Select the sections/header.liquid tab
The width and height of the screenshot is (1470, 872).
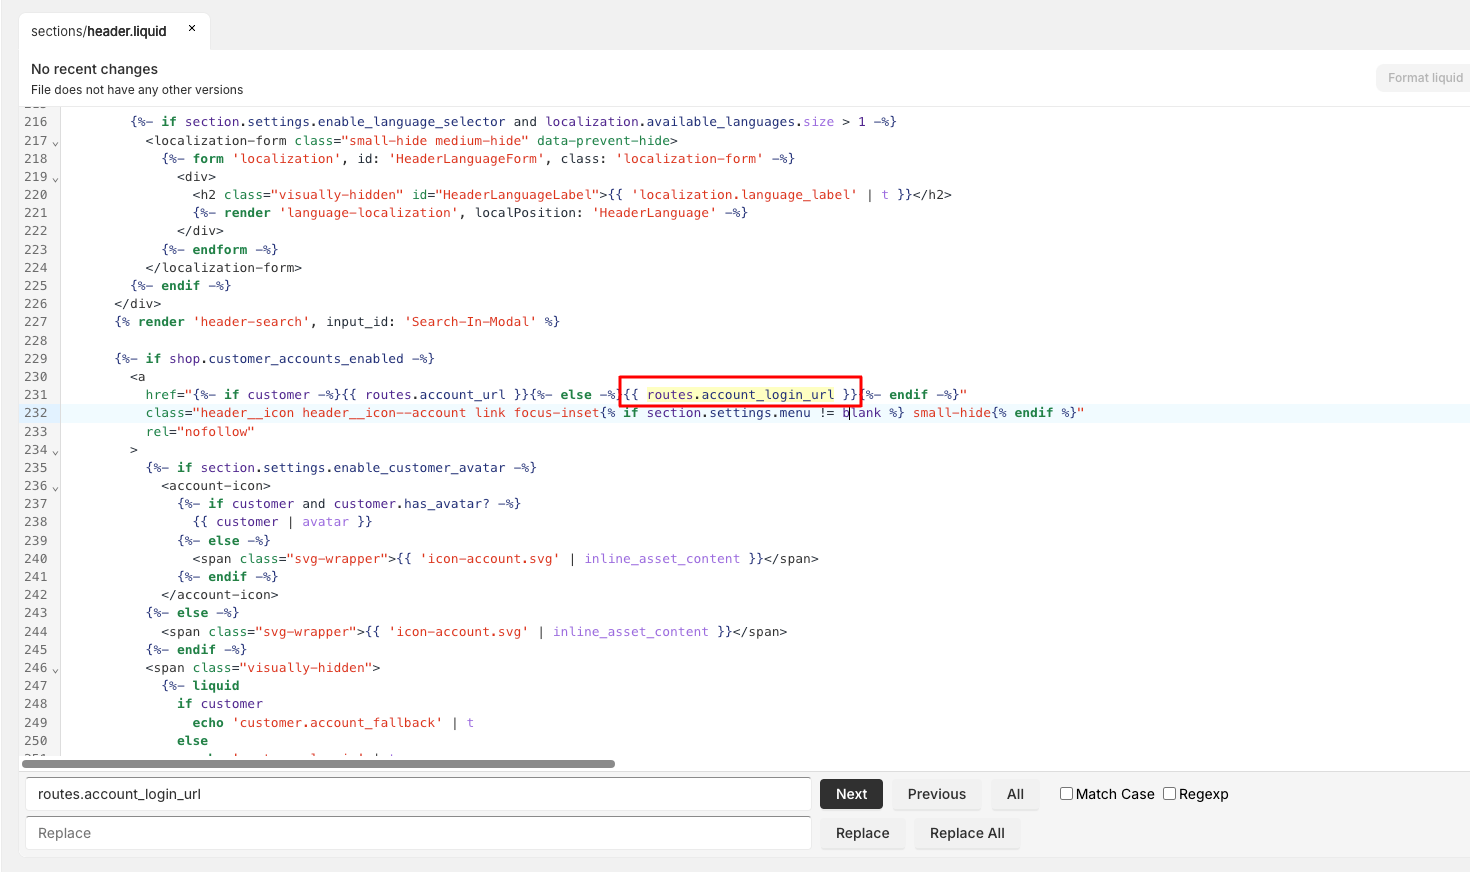tap(98, 31)
